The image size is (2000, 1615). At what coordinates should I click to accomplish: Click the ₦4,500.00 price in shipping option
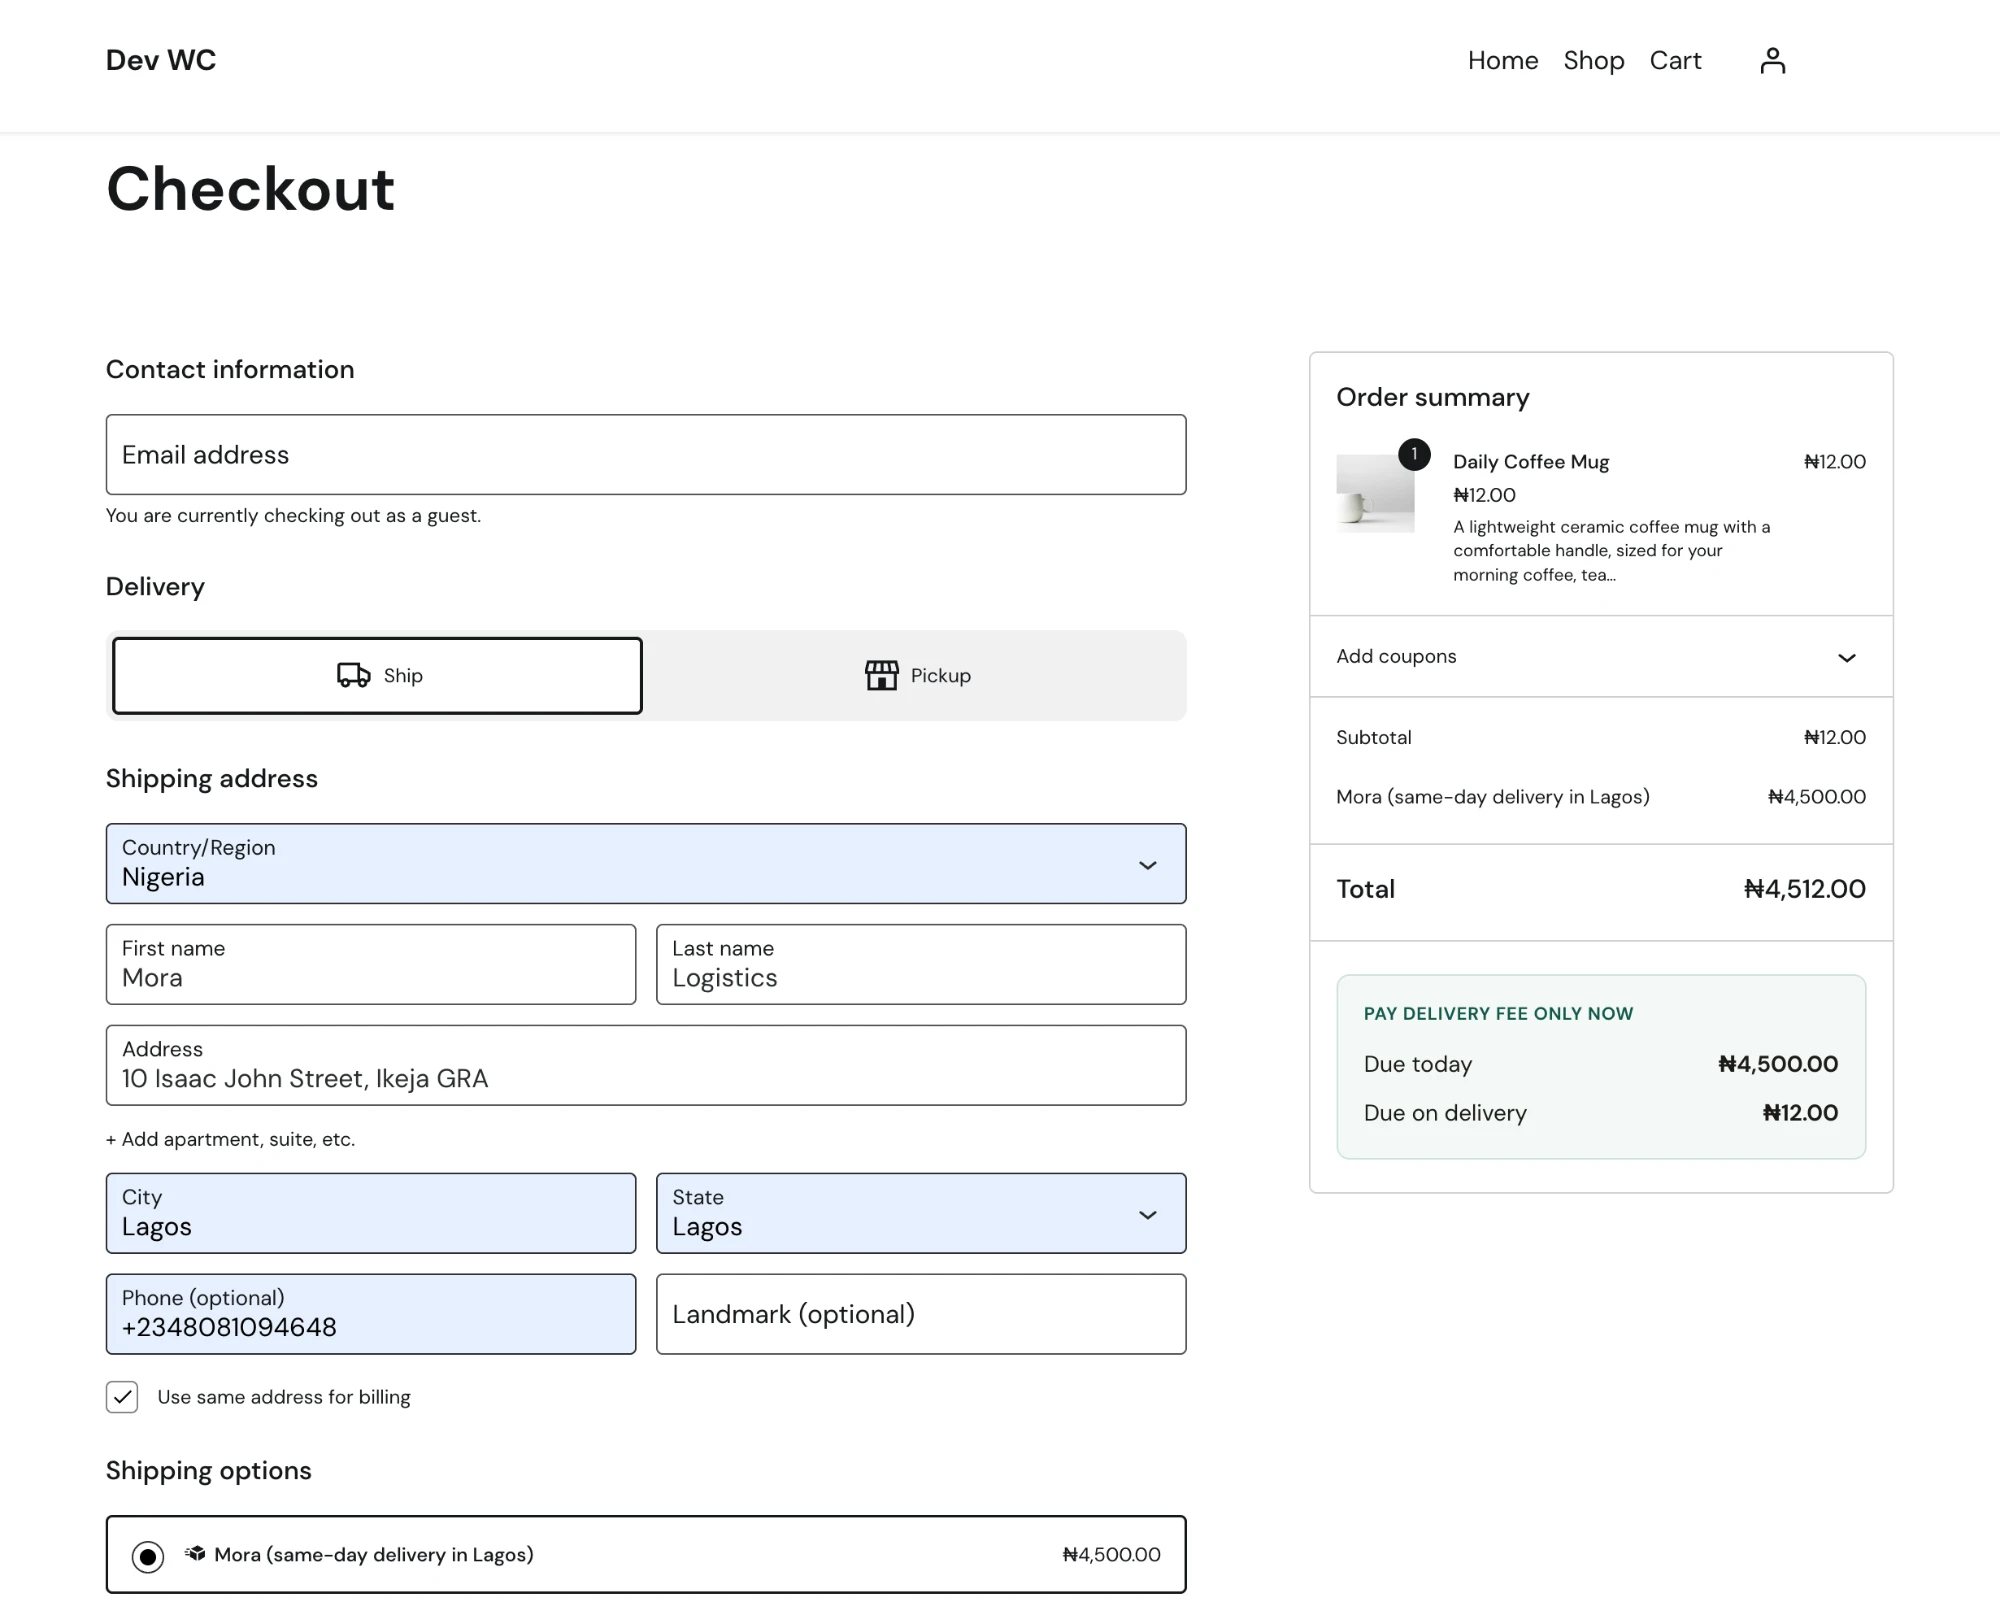click(1111, 1555)
